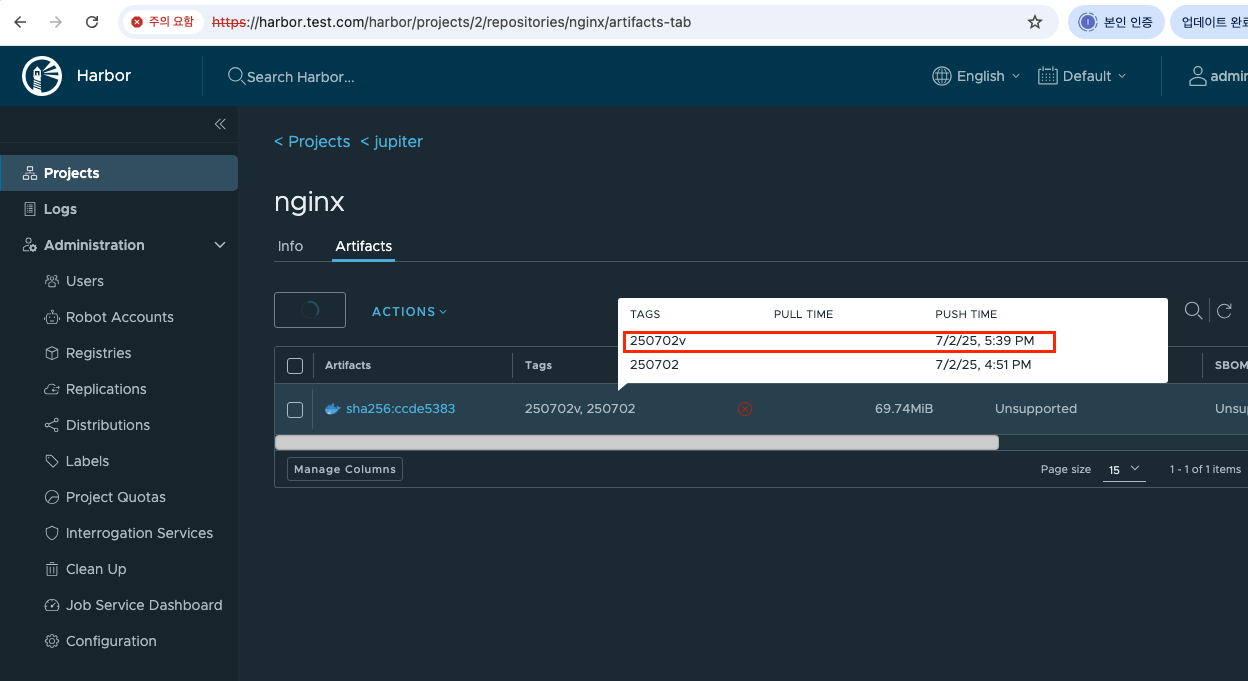Click the Search Harbor magnifier icon
This screenshot has width=1248, height=681.
tap(236, 76)
